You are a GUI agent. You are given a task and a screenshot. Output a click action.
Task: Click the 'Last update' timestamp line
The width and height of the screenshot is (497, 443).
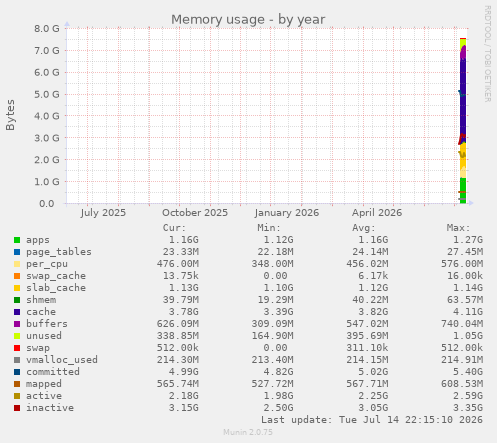click(x=372, y=420)
